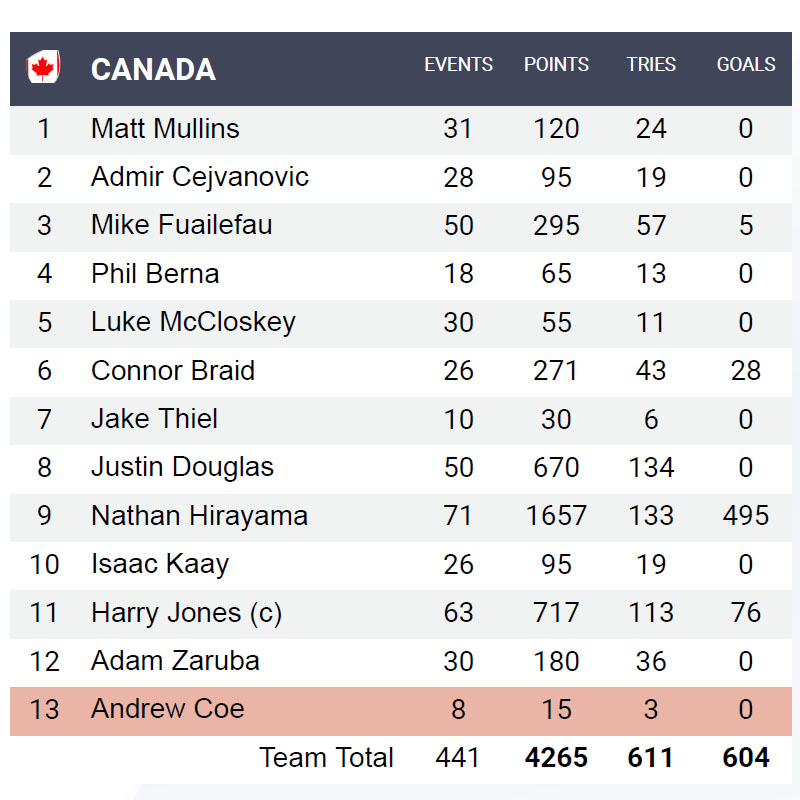The image size is (800, 800).
Task: Open captain Harry Jones's profile
Action: point(186,613)
